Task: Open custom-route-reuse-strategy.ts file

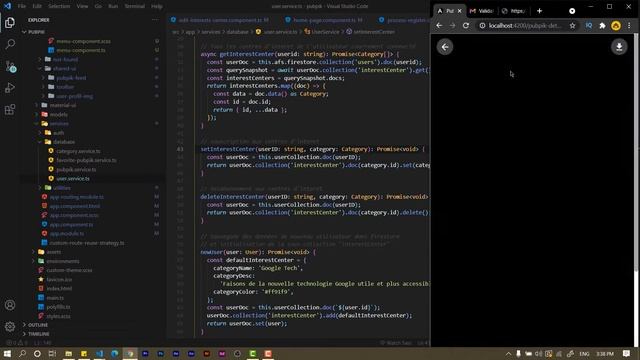Action: coord(87,242)
